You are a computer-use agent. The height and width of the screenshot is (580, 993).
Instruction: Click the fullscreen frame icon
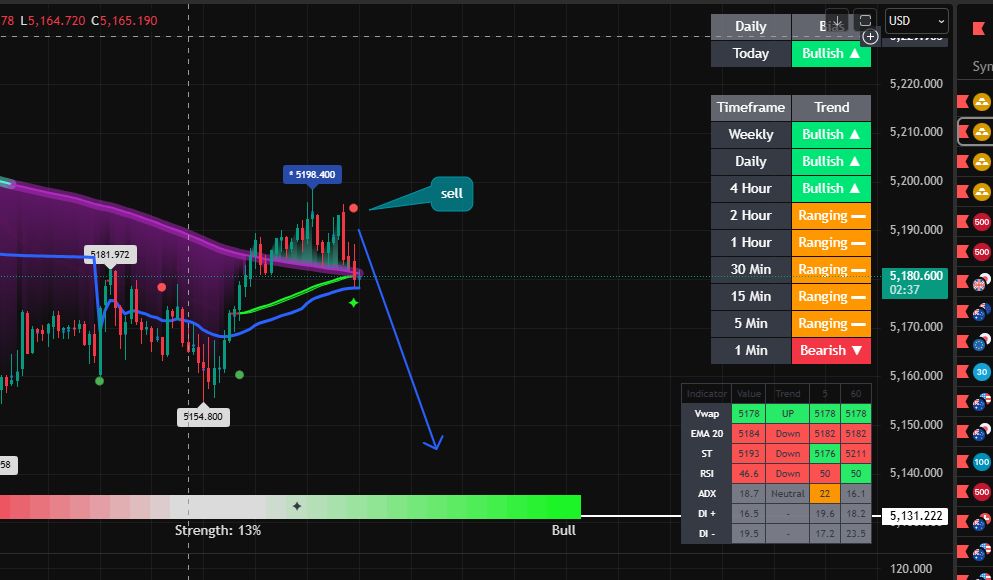point(865,21)
